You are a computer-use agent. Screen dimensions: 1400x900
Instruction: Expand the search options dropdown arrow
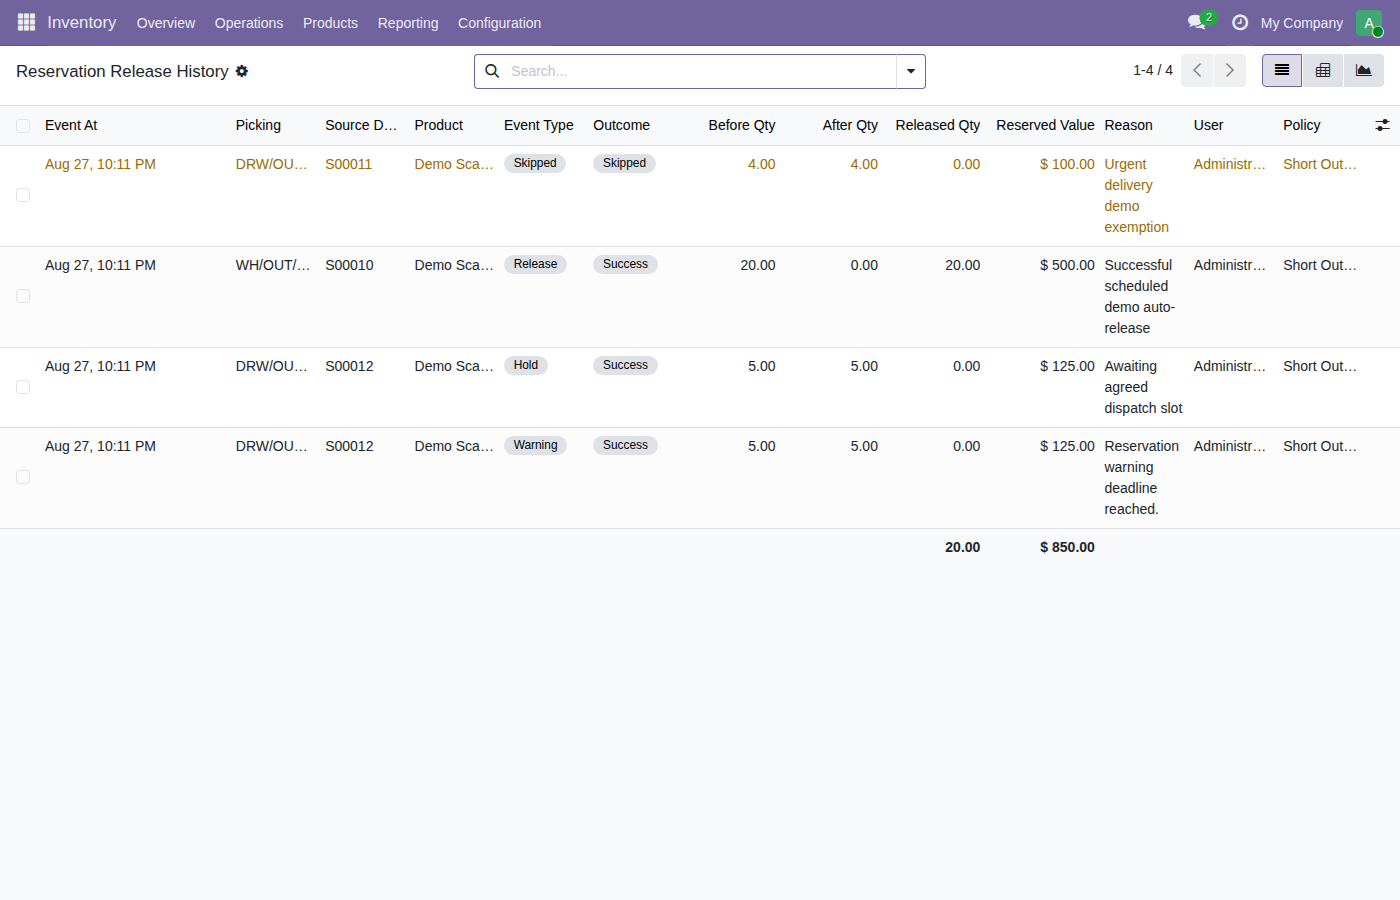(x=911, y=71)
